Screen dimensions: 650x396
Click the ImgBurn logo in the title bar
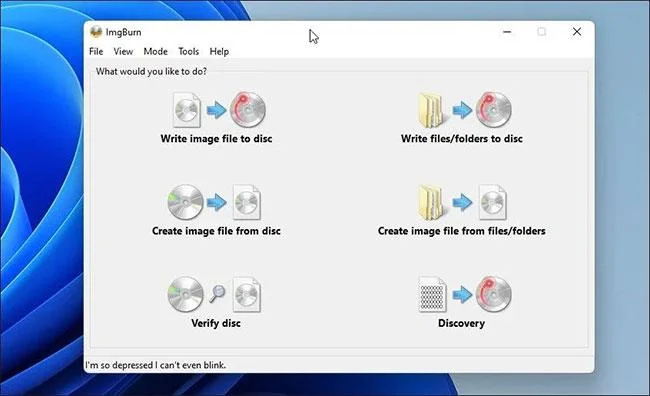pos(96,32)
